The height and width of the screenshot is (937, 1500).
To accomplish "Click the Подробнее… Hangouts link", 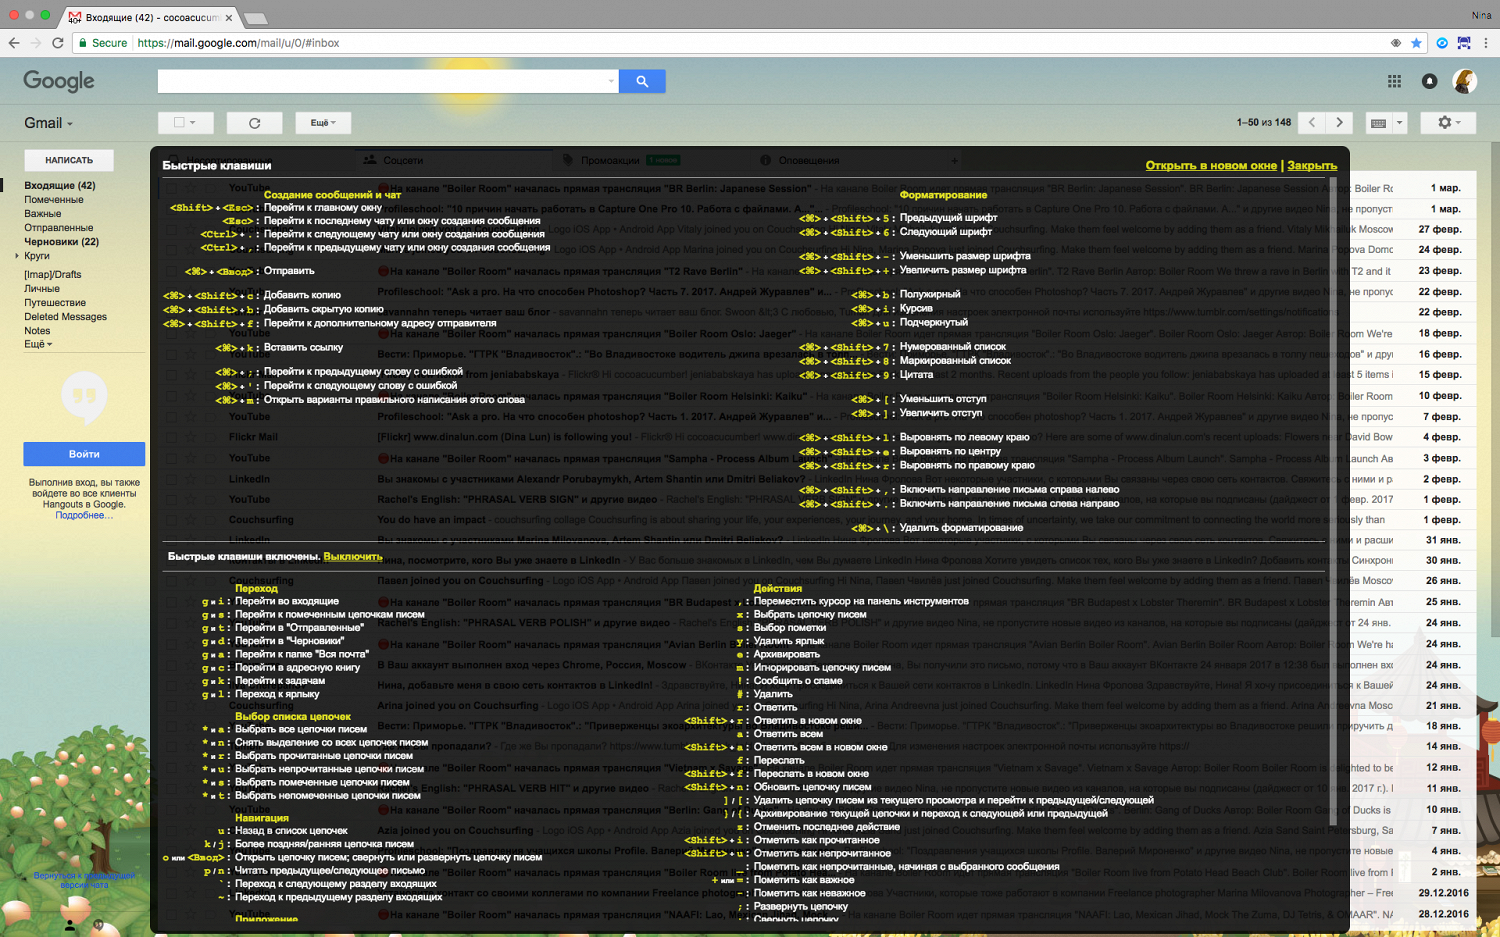I will (84, 515).
